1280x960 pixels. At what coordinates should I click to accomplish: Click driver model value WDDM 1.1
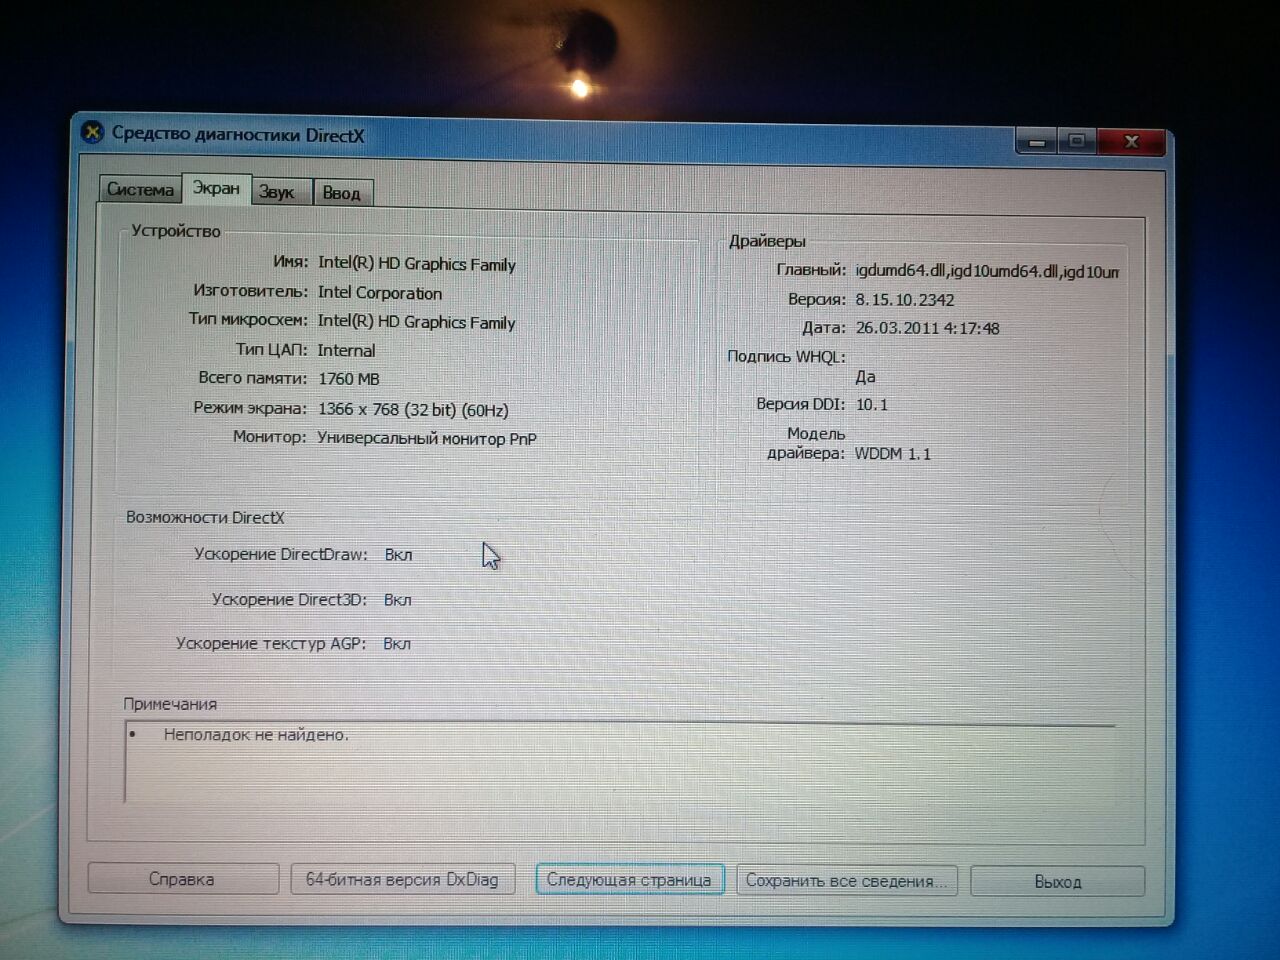pos(893,454)
